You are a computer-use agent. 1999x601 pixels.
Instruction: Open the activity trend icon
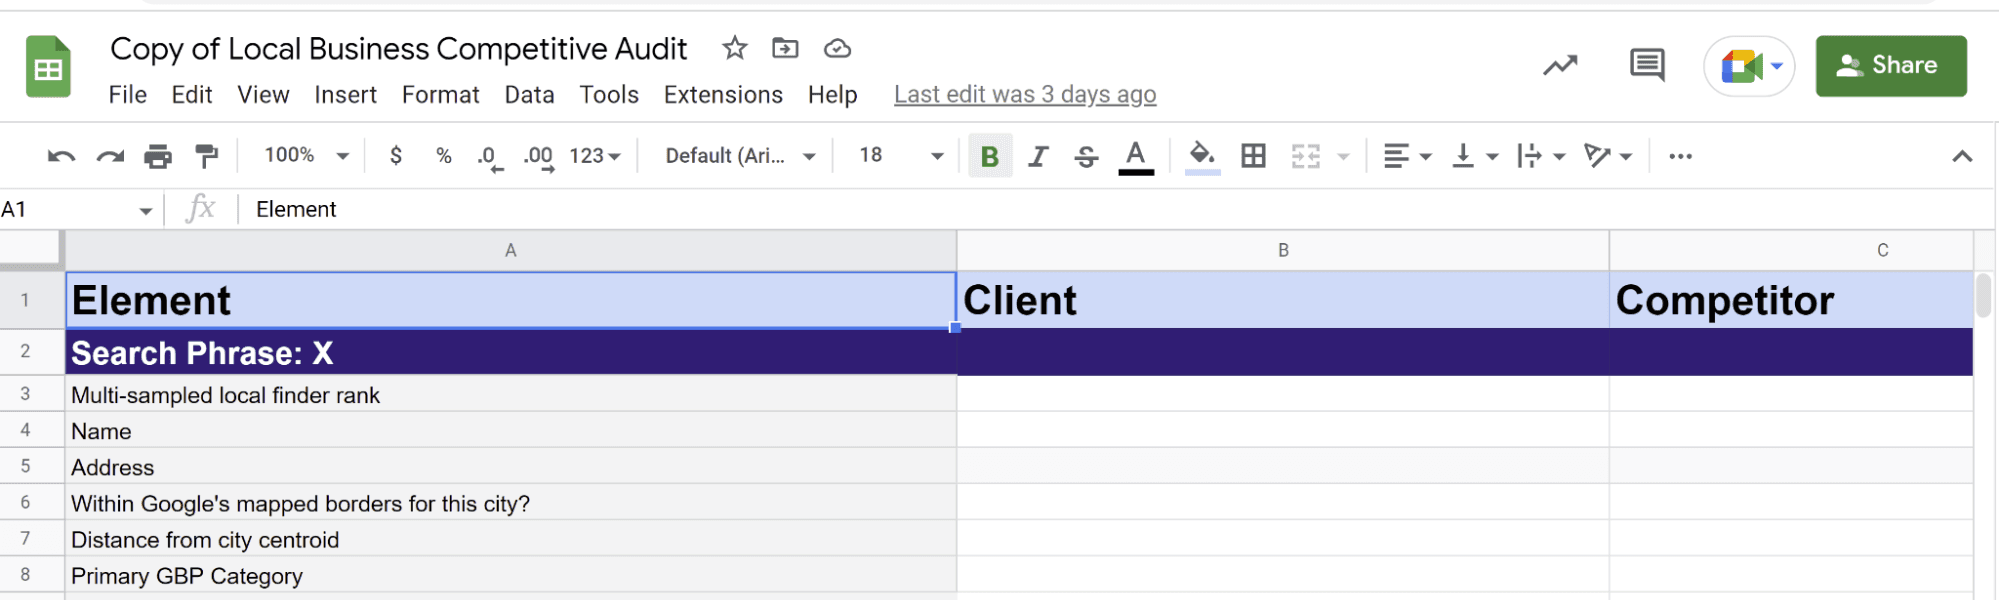click(x=1560, y=66)
